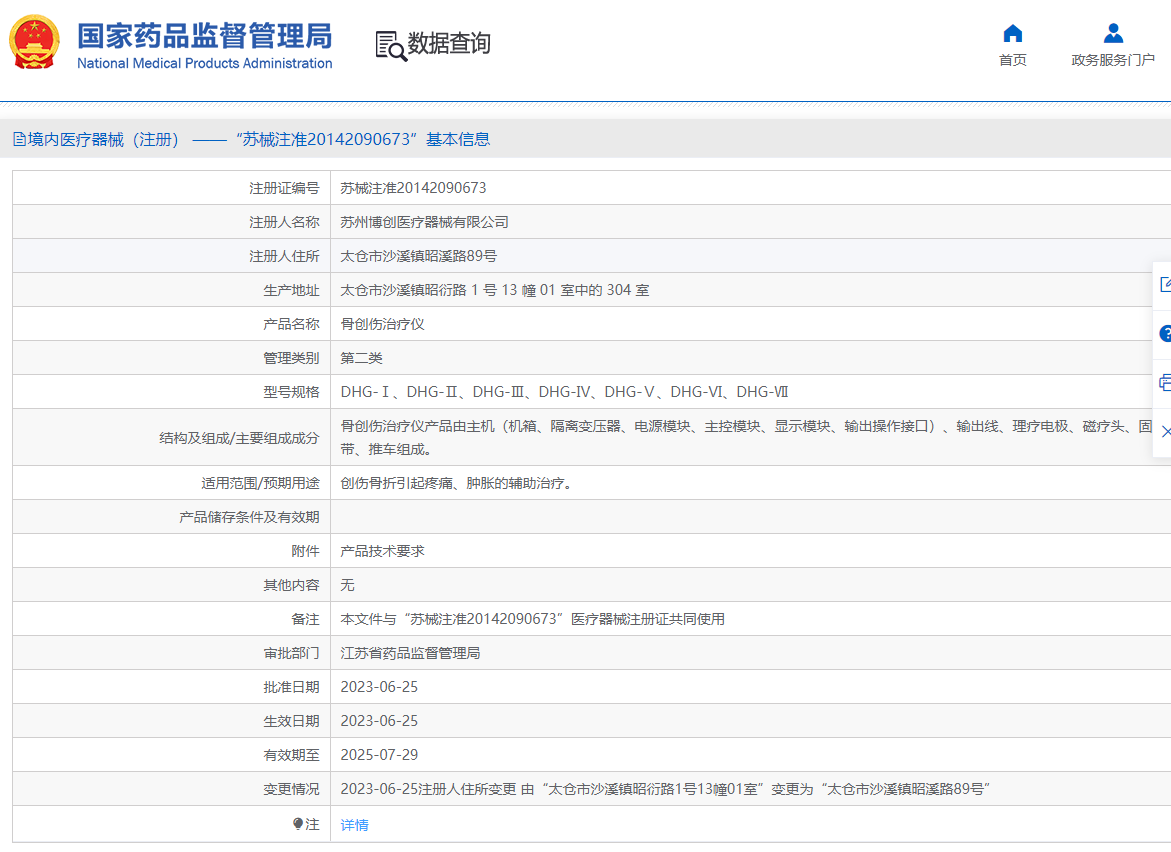This screenshot has height=852, width=1171.
Task: Close the floating side panel with the X
Action: pos(1166,431)
